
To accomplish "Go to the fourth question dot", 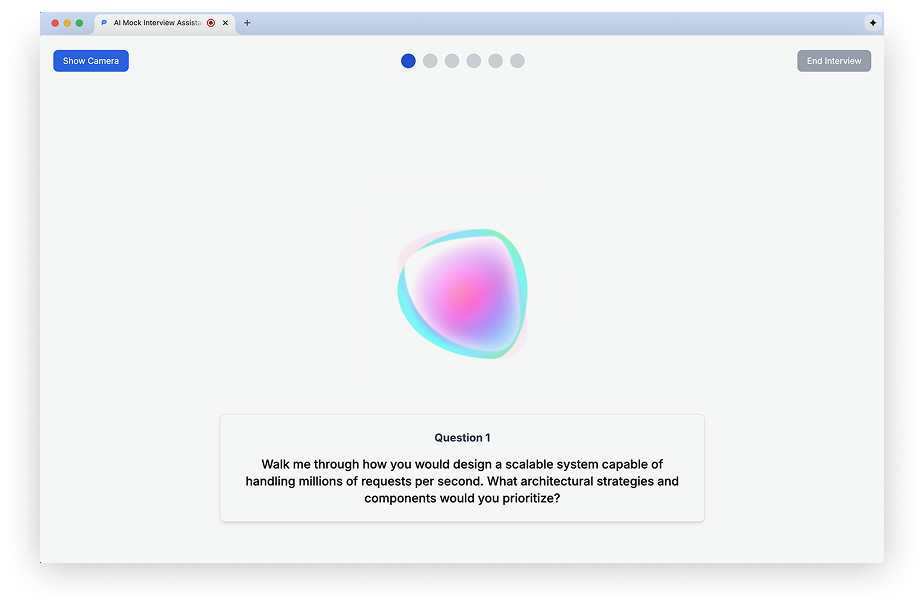I will click(474, 61).
